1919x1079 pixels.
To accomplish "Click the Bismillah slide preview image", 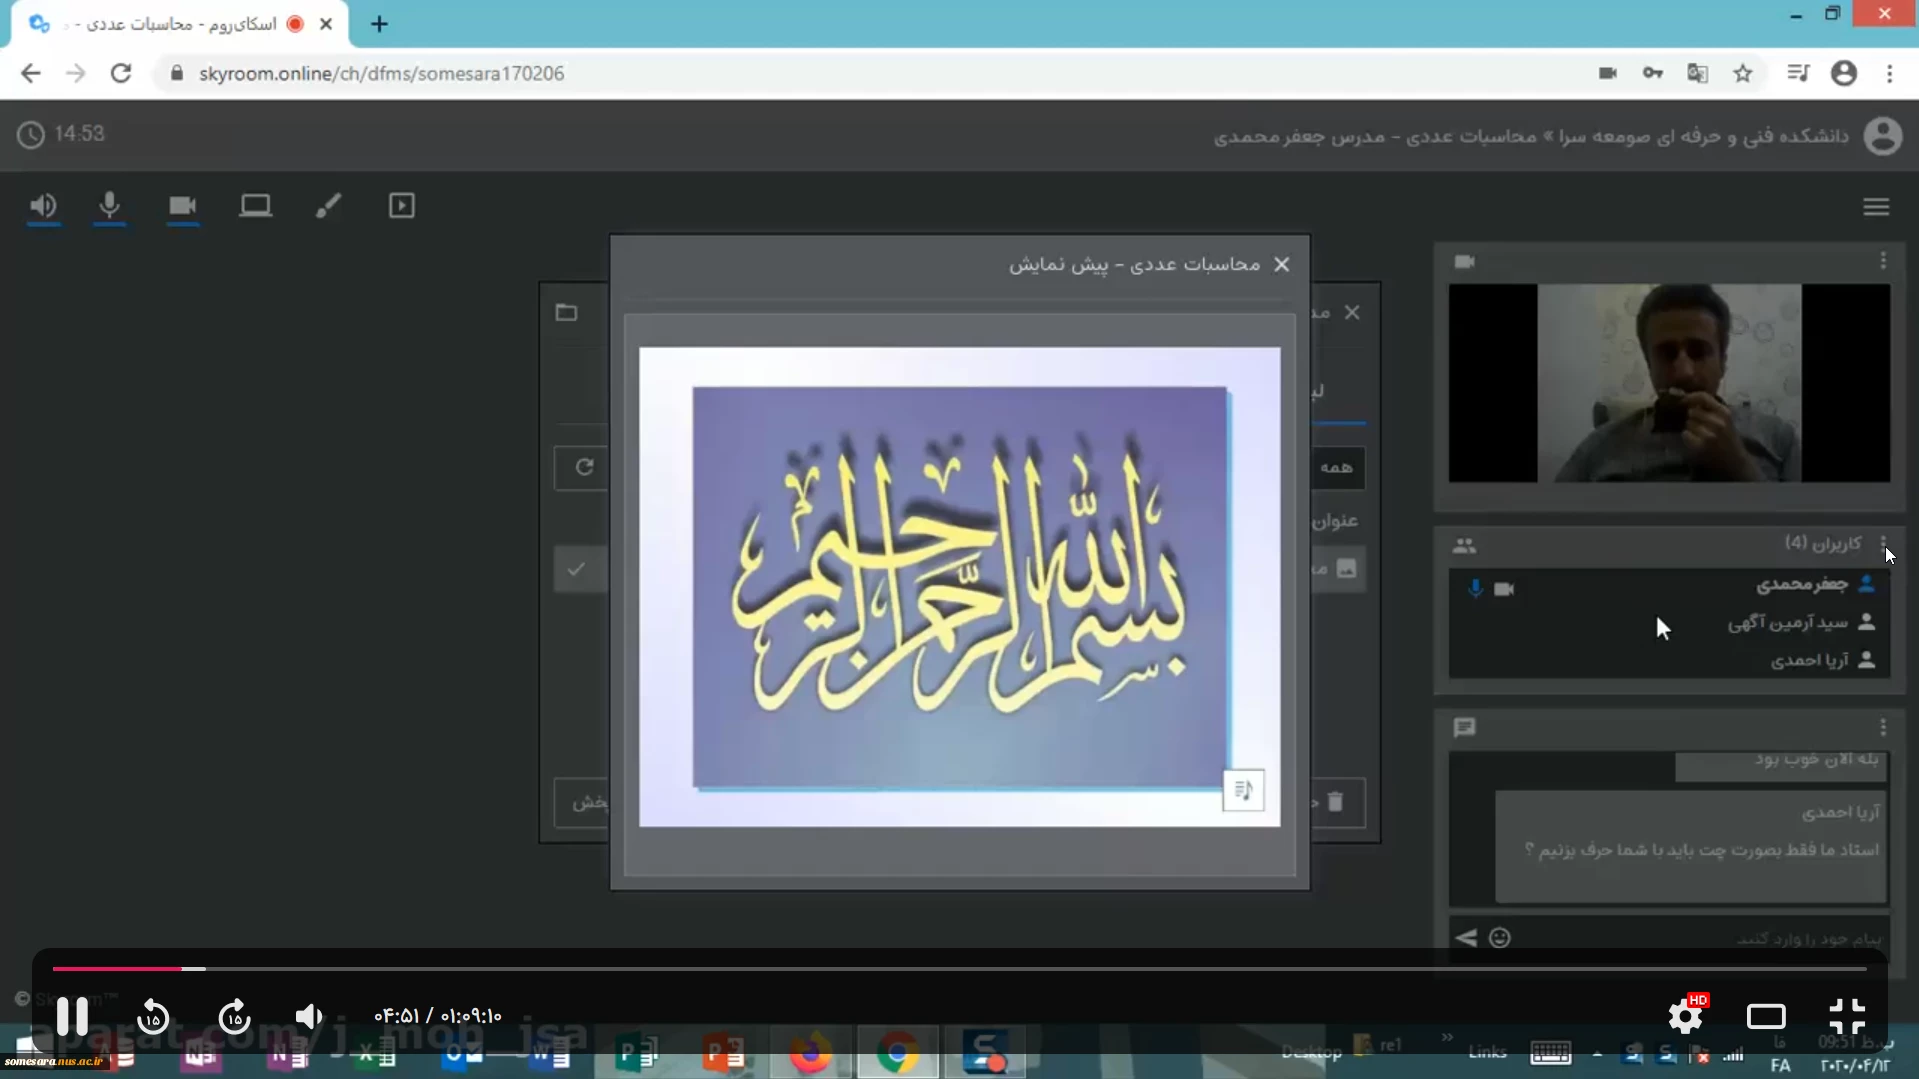I will point(960,587).
